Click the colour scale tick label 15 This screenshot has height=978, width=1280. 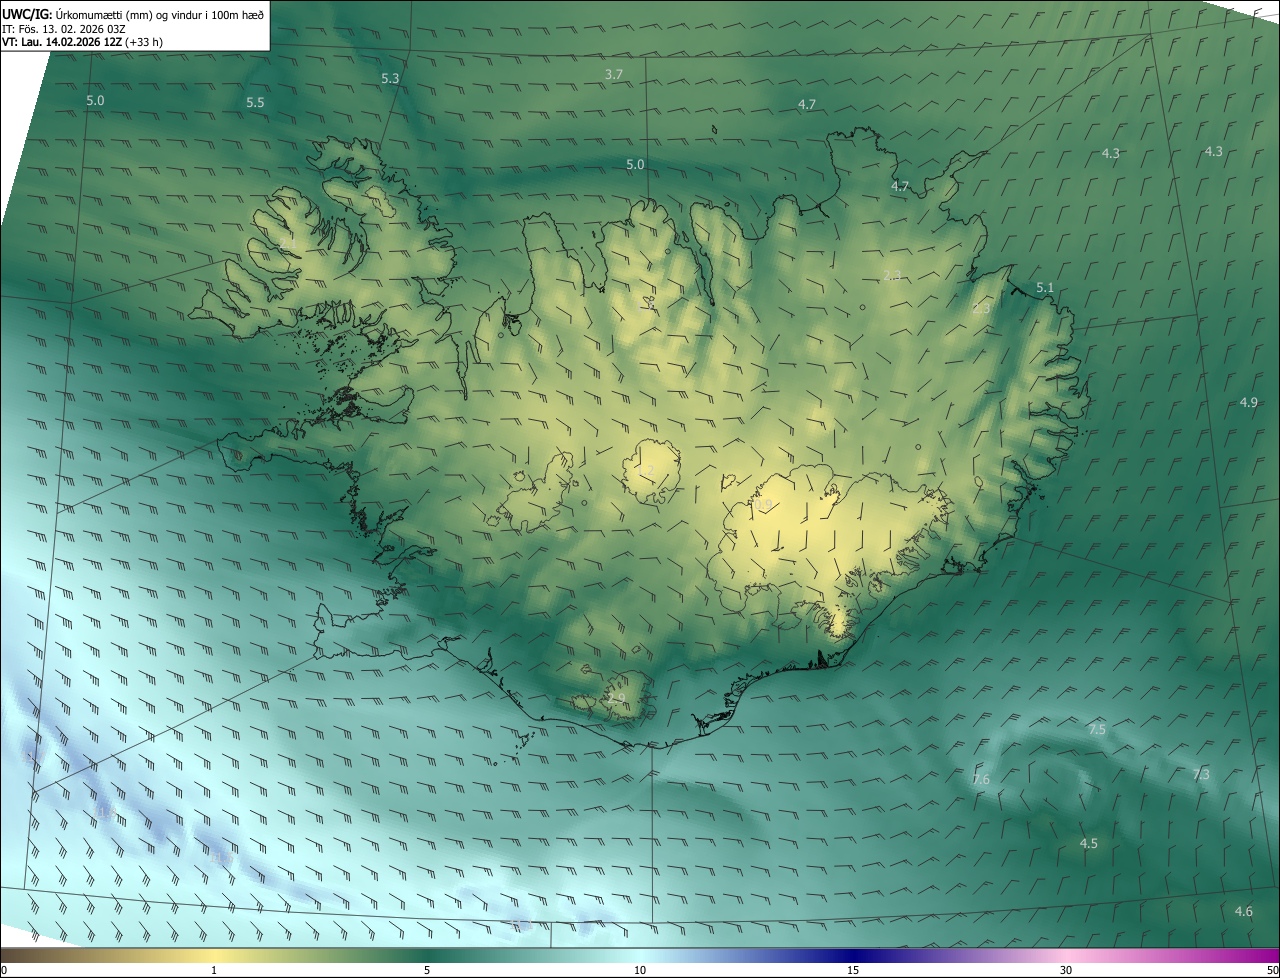853,971
